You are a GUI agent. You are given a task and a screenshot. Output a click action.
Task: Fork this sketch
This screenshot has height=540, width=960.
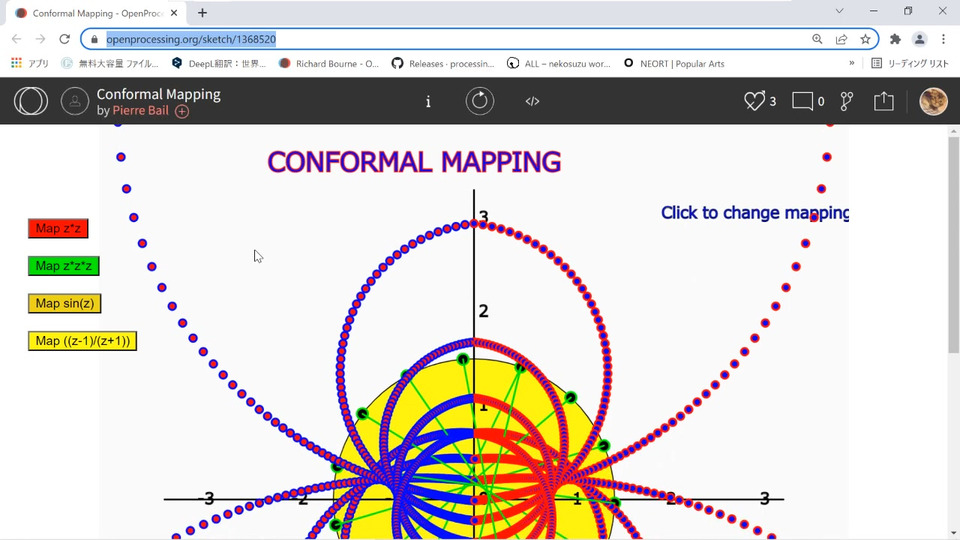847,101
